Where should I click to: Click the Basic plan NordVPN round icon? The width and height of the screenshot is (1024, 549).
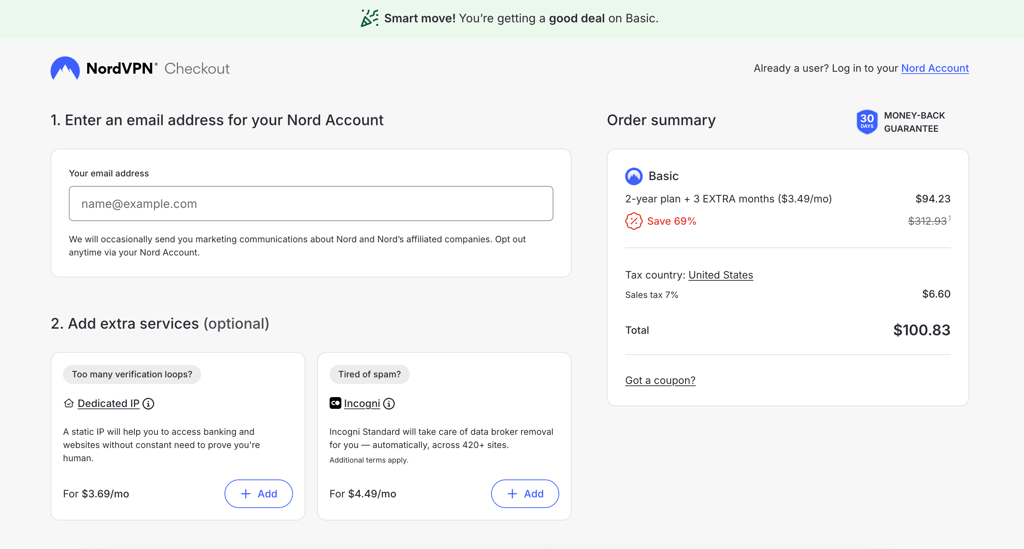coord(633,176)
